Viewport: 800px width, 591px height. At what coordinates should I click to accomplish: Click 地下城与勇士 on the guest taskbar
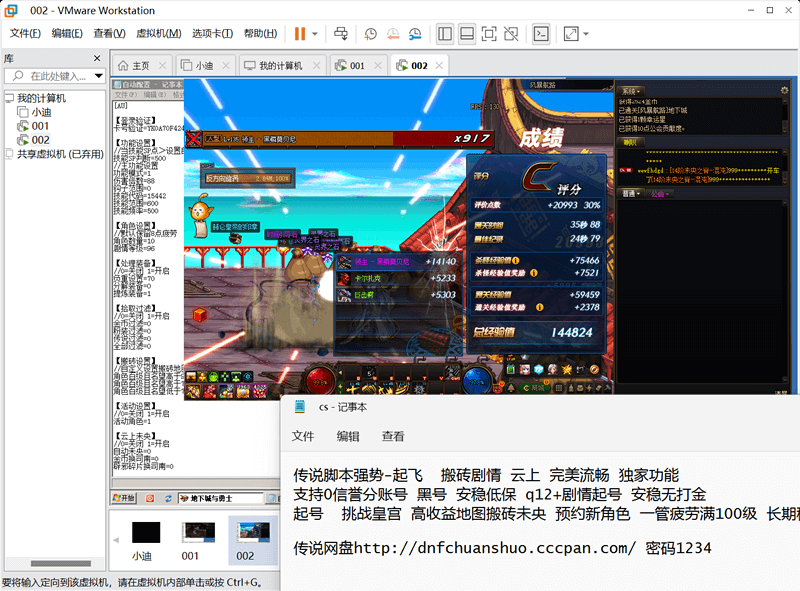pos(220,498)
